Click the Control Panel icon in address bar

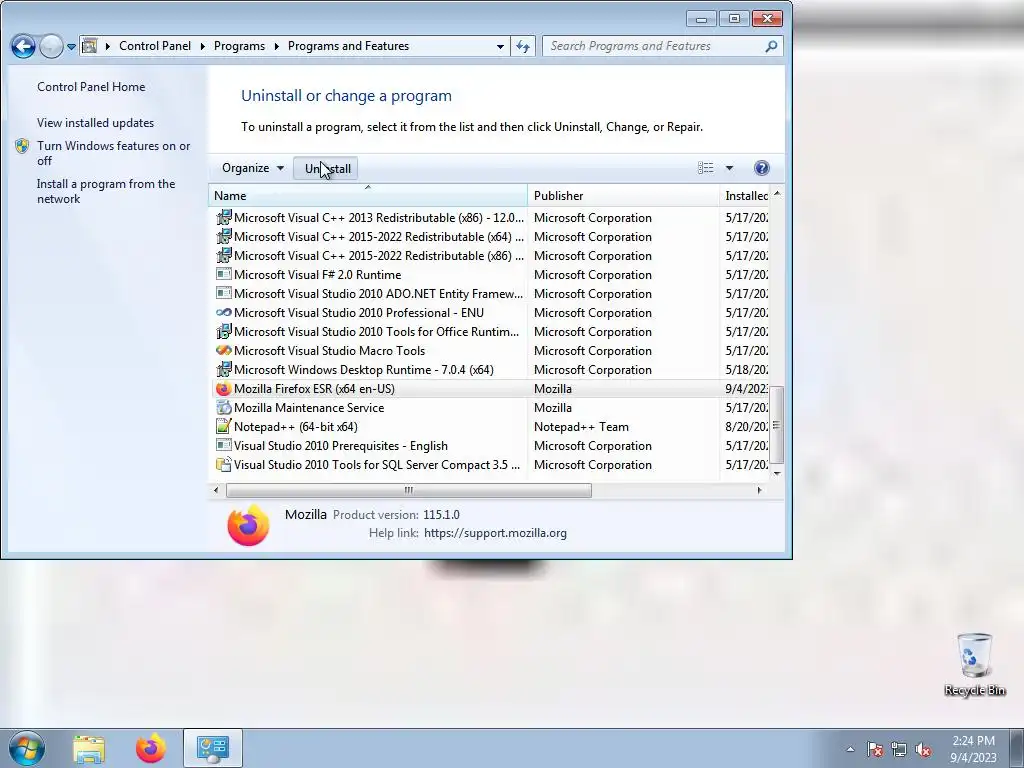tap(90, 46)
